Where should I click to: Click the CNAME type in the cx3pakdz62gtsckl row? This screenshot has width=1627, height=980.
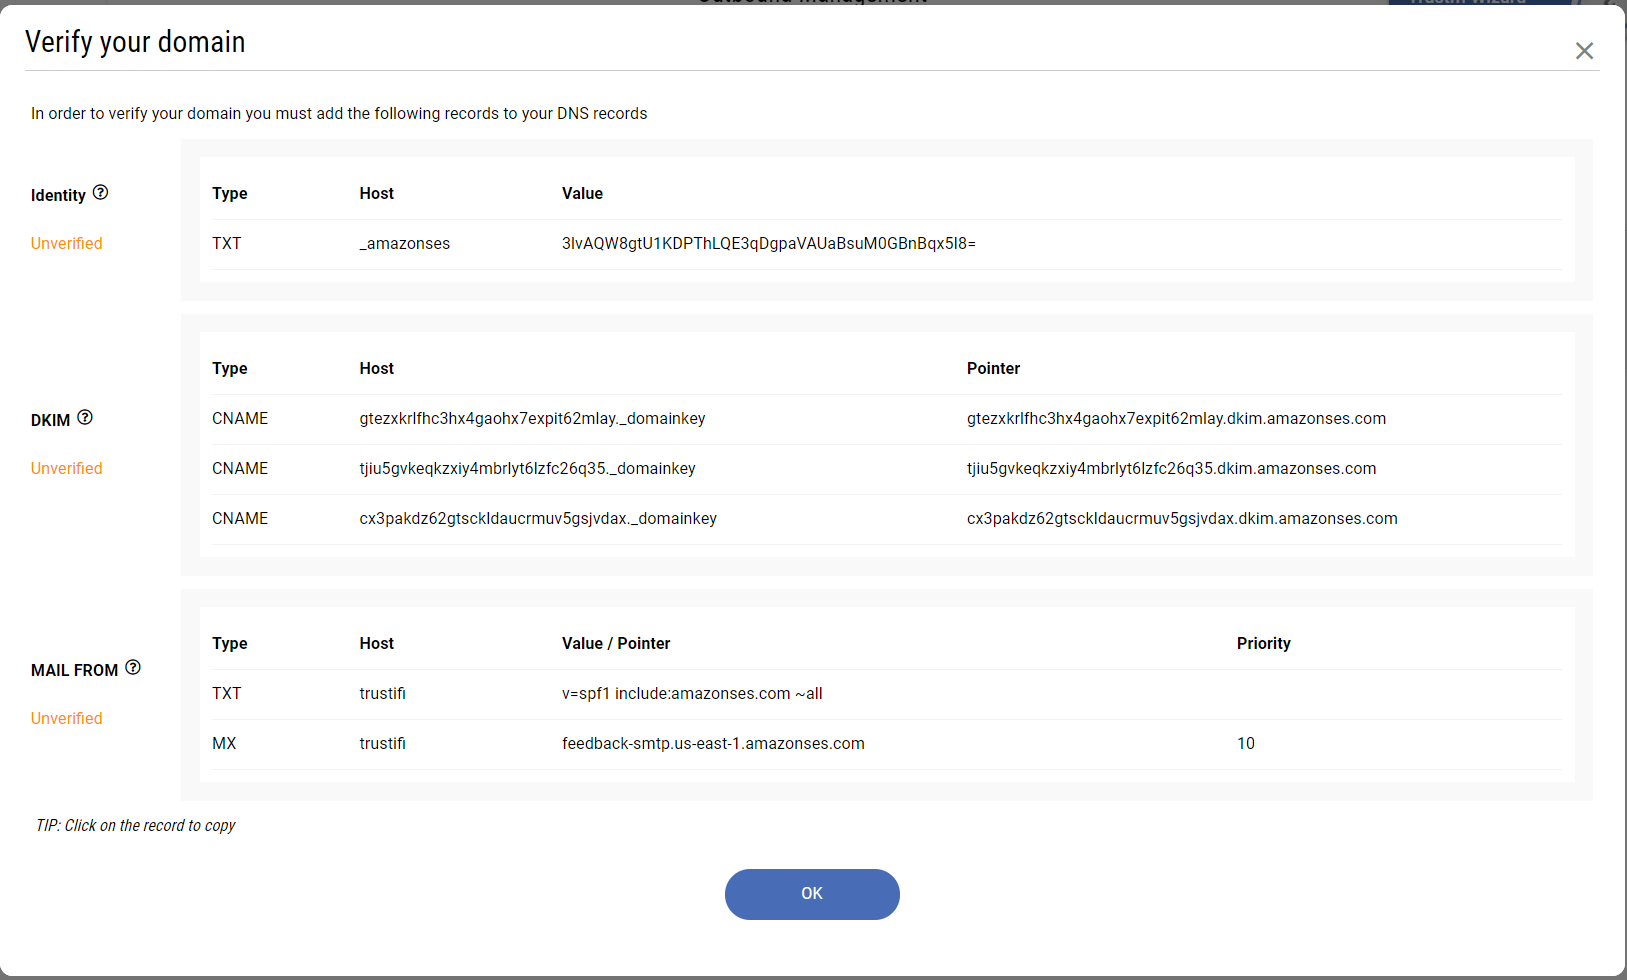(240, 518)
